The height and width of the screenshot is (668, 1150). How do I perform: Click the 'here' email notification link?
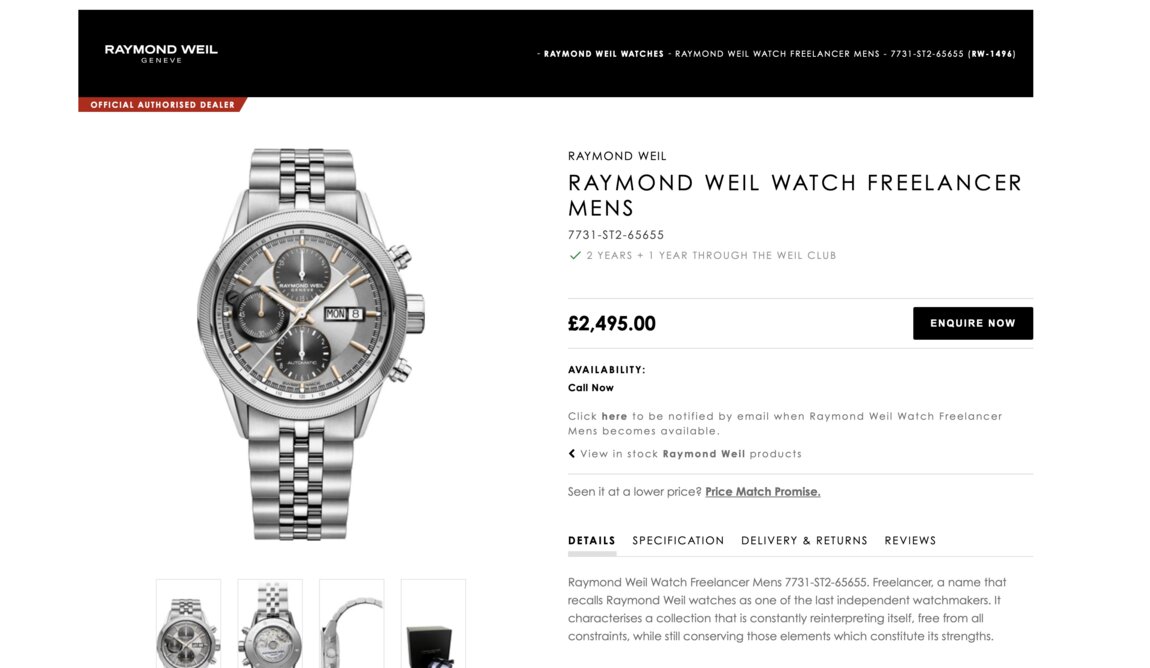[615, 416]
